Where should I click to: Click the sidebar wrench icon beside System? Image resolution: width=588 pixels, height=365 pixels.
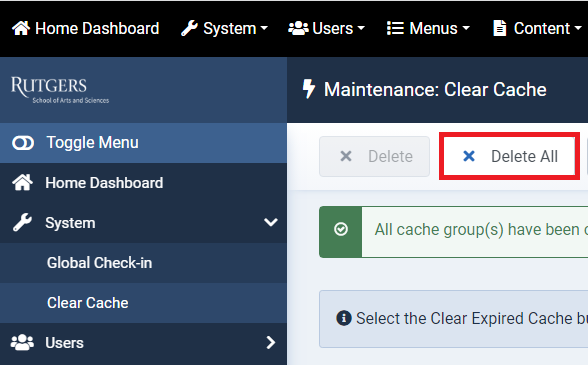(x=22, y=222)
